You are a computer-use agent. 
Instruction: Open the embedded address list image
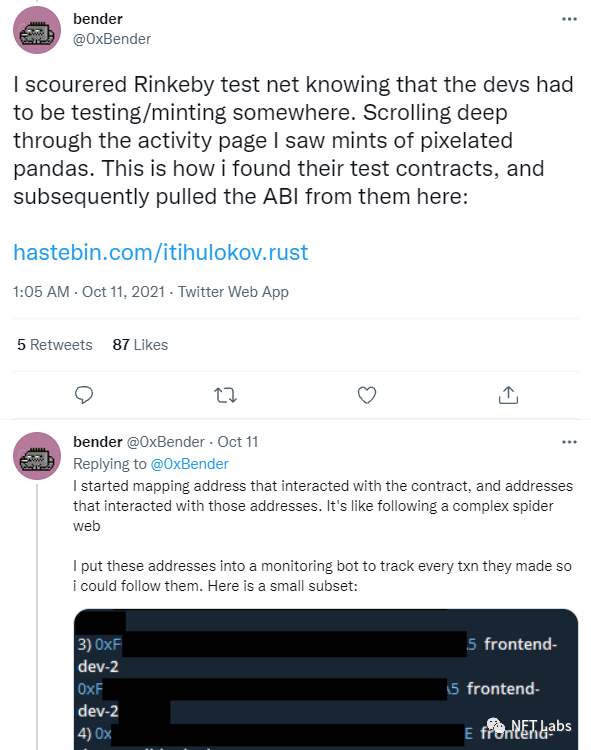pyautogui.click(x=326, y=679)
